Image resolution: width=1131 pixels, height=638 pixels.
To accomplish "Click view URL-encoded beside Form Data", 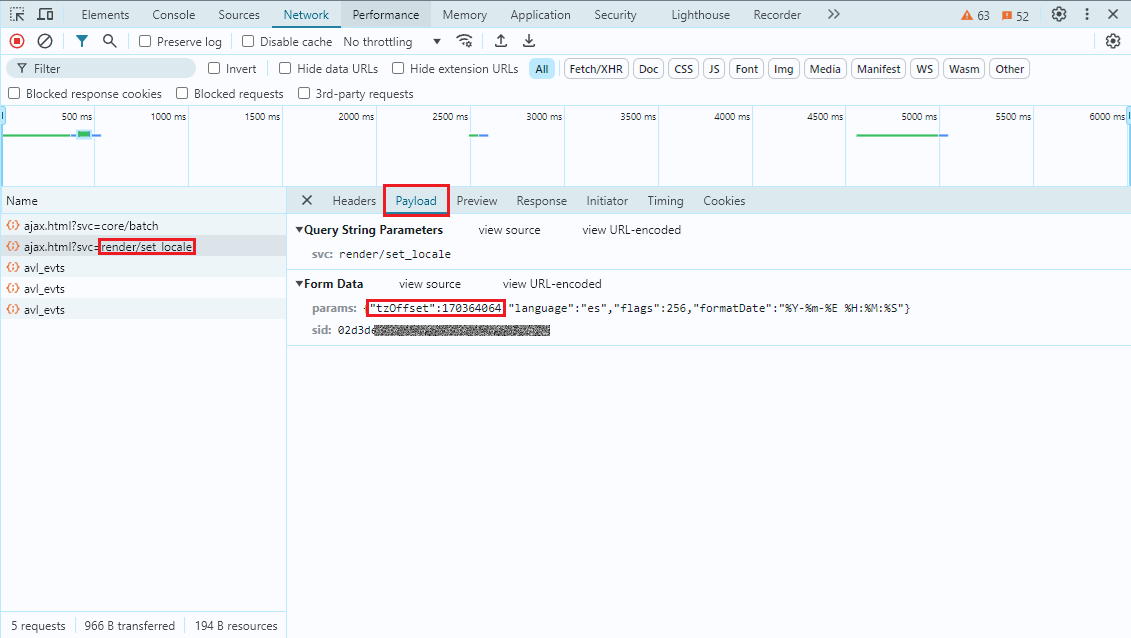I will click(x=552, y=284).
